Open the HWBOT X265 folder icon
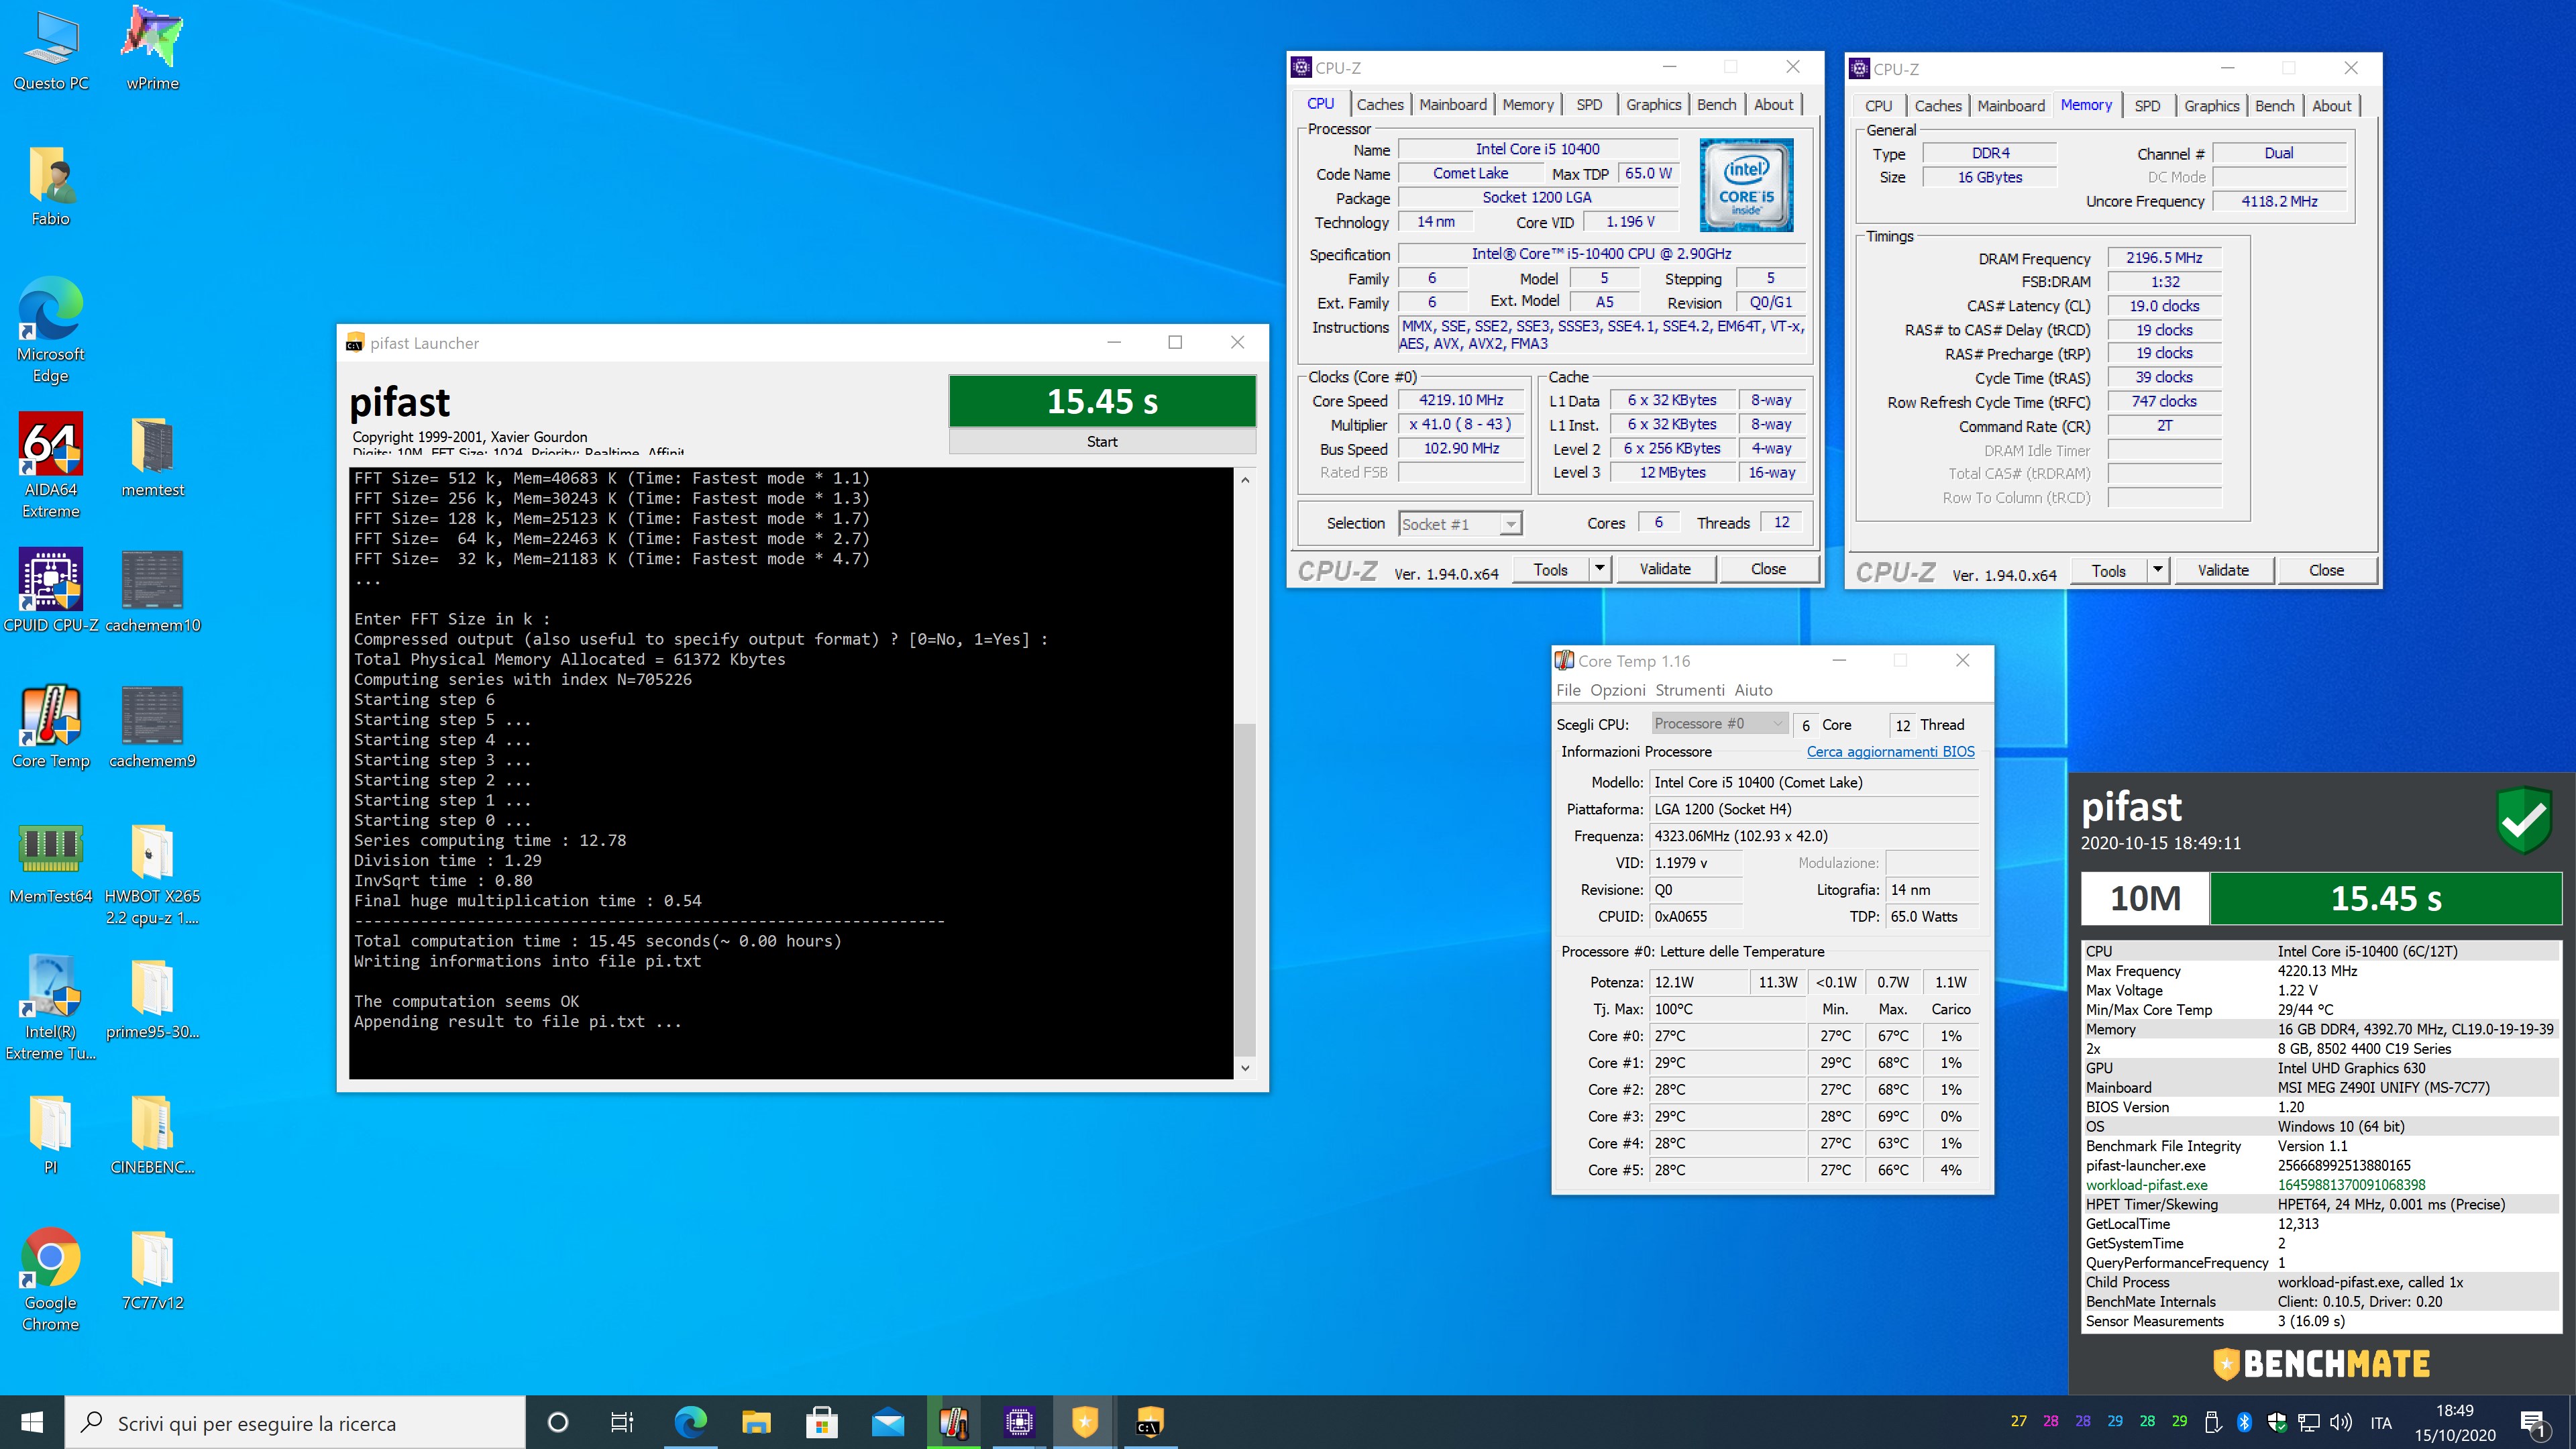This screenshot has height=1449, width=2576. point(152,874)
